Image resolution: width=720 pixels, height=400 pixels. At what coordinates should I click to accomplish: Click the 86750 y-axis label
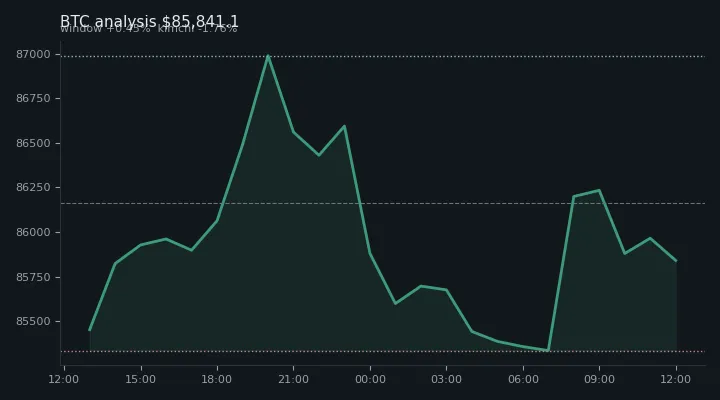(x=33, y=99)
